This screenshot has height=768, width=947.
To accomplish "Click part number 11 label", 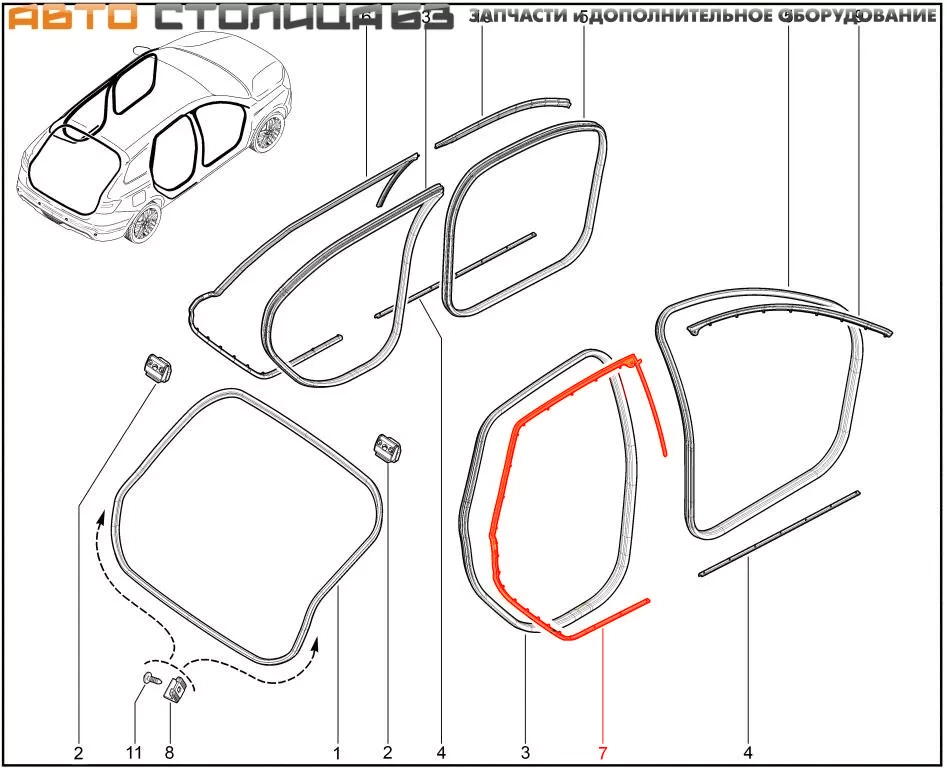I will (136, 750).
